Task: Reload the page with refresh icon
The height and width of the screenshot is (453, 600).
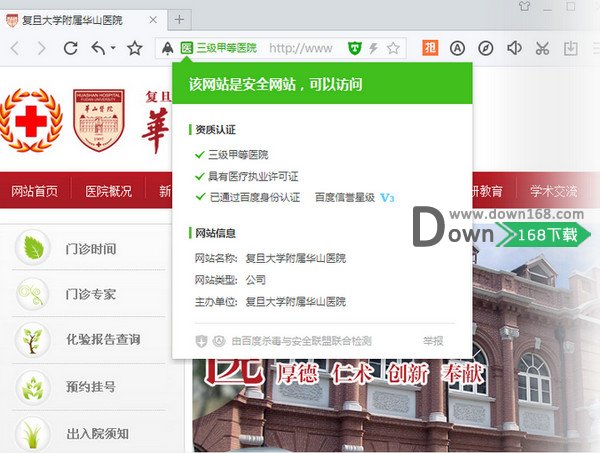Action: coord(71,48)
